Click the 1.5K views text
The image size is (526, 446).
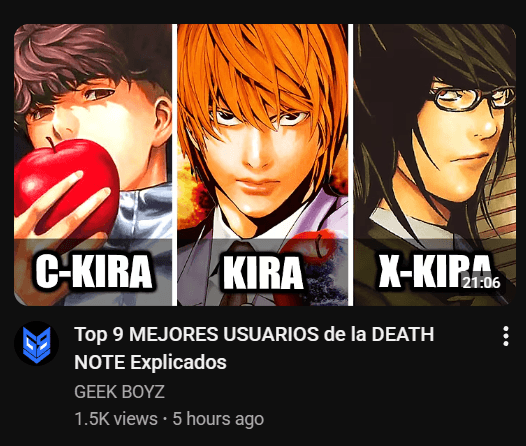click(x=116, y=419)
